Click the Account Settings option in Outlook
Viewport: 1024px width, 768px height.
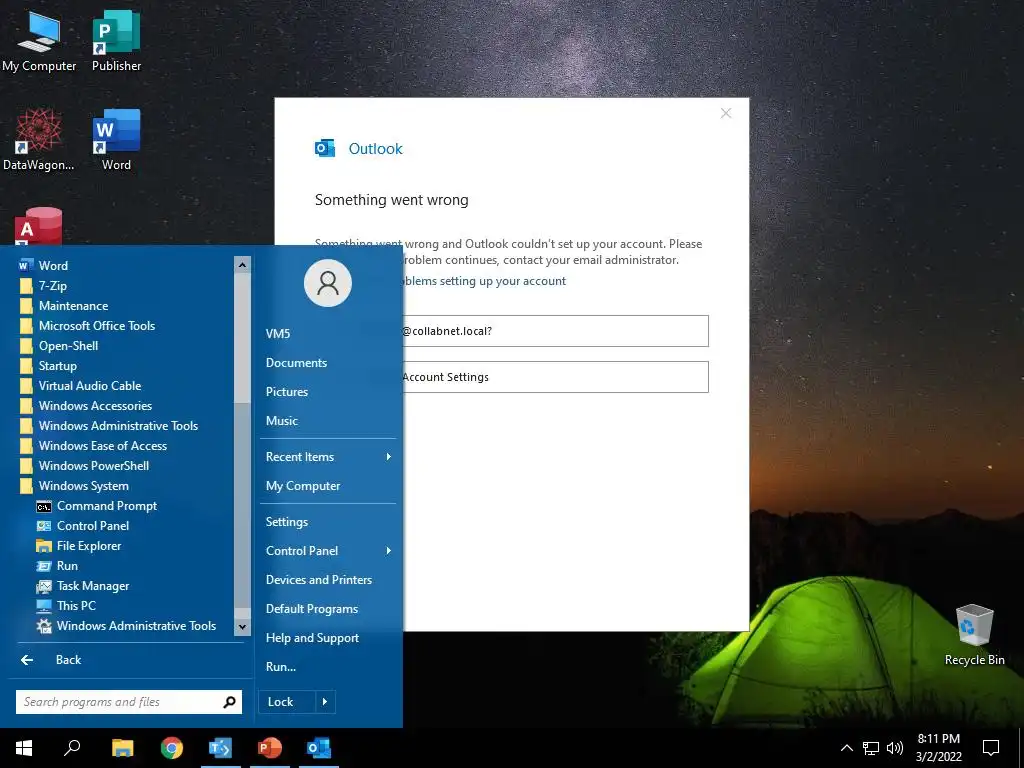[555, 377]
